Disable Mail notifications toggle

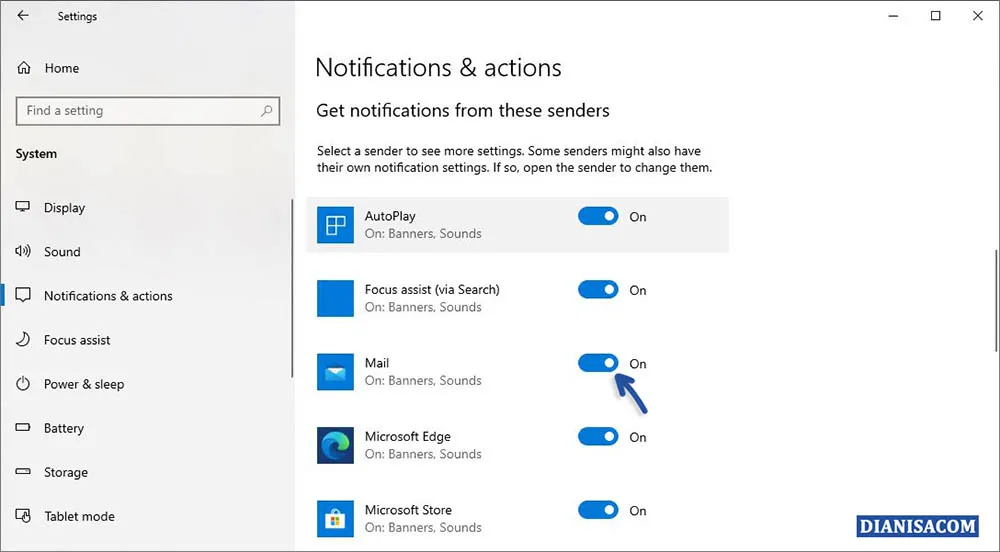point(598,363)
